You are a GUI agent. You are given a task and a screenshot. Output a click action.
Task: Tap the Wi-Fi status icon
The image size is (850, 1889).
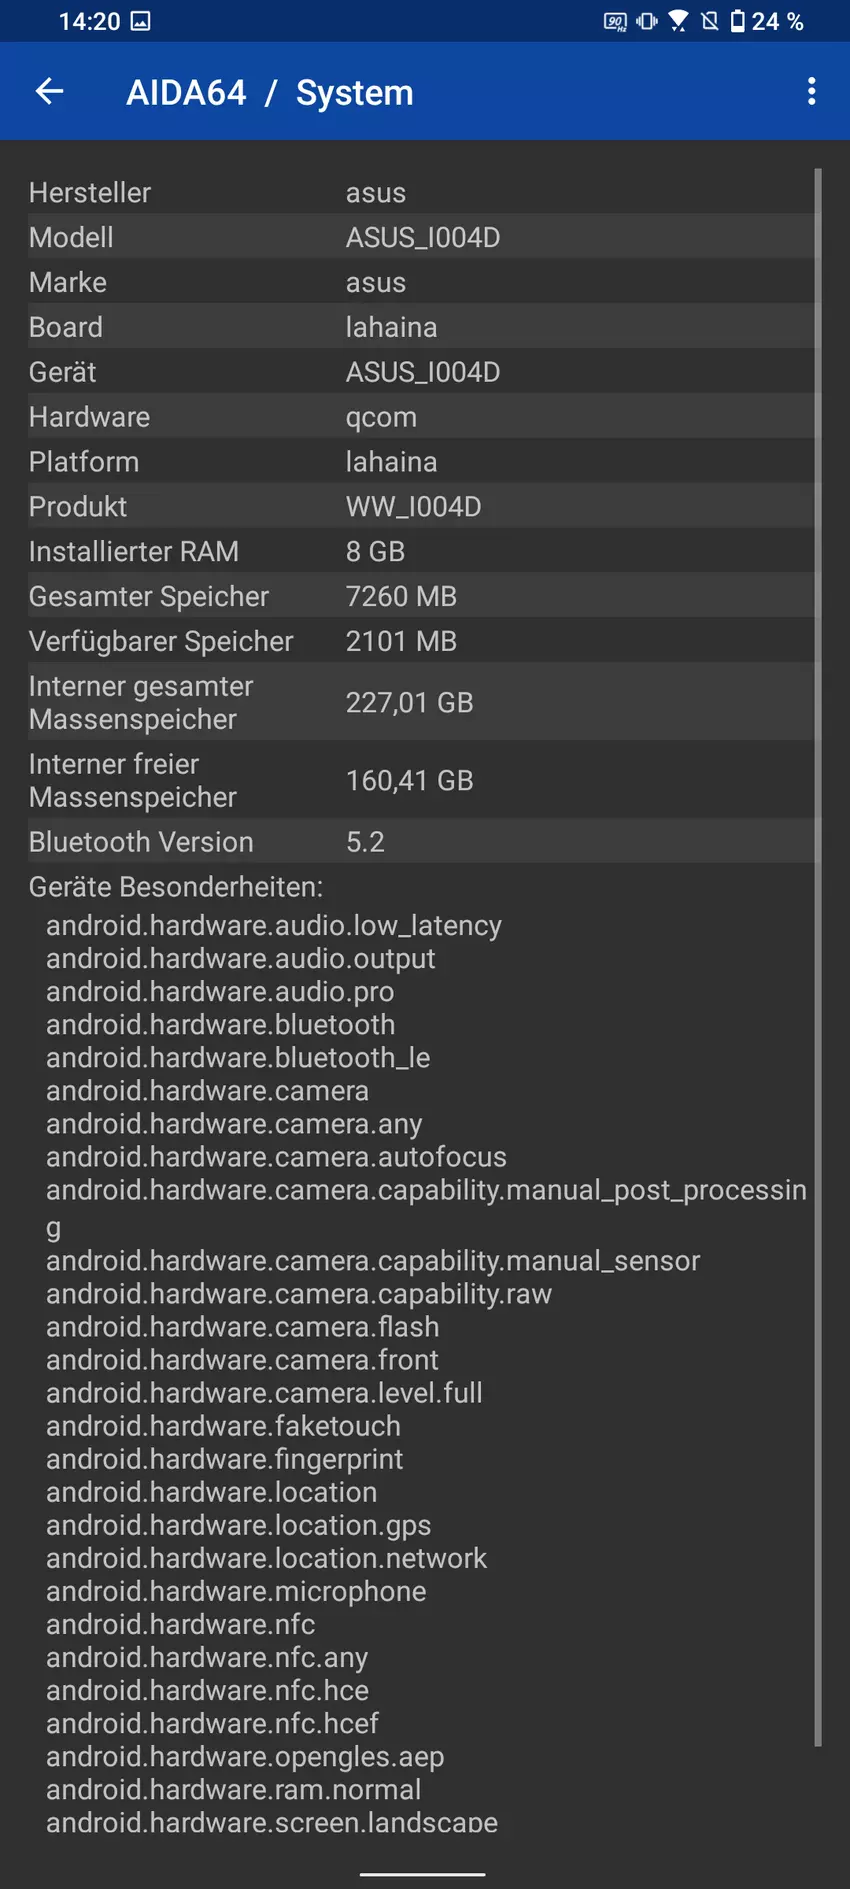(678, 21)
